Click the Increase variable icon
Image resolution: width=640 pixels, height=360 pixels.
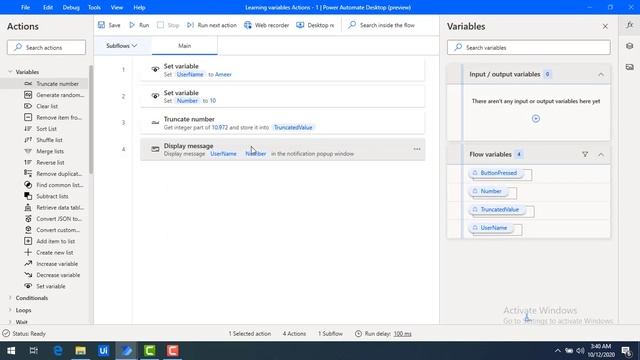[28, 264]
